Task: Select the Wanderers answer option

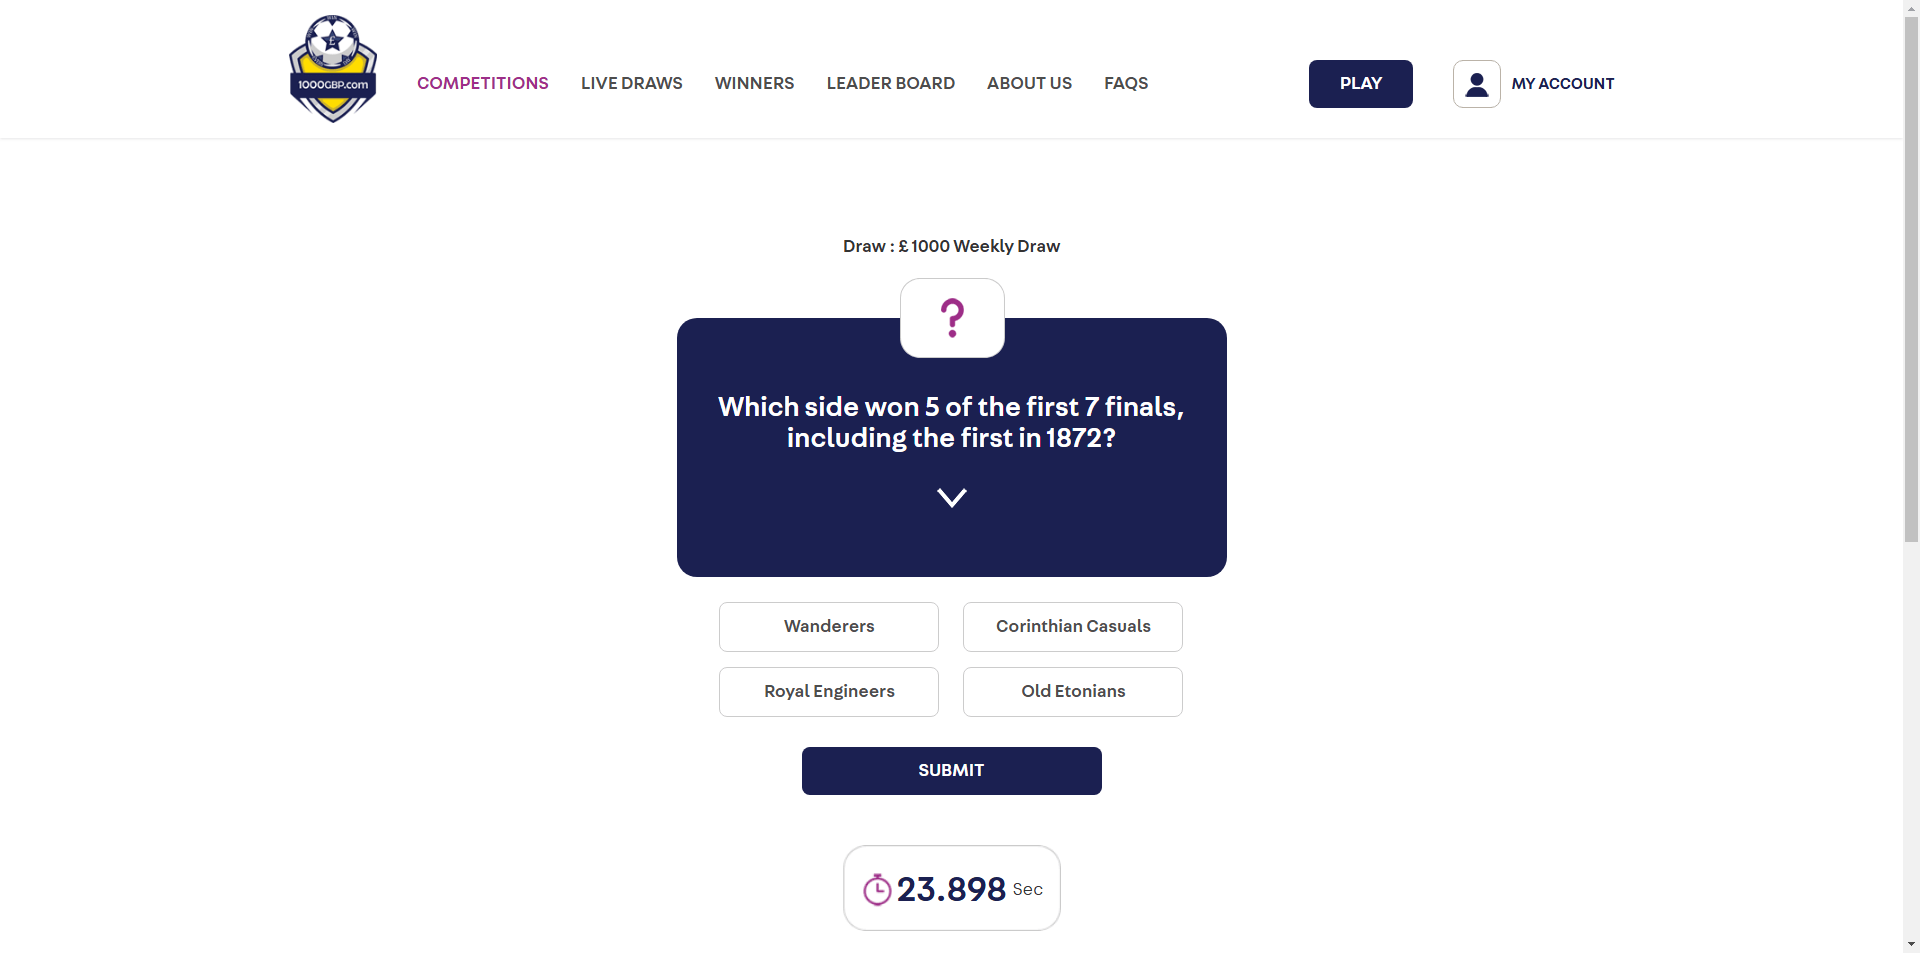Action: click(x=828, y=627)
